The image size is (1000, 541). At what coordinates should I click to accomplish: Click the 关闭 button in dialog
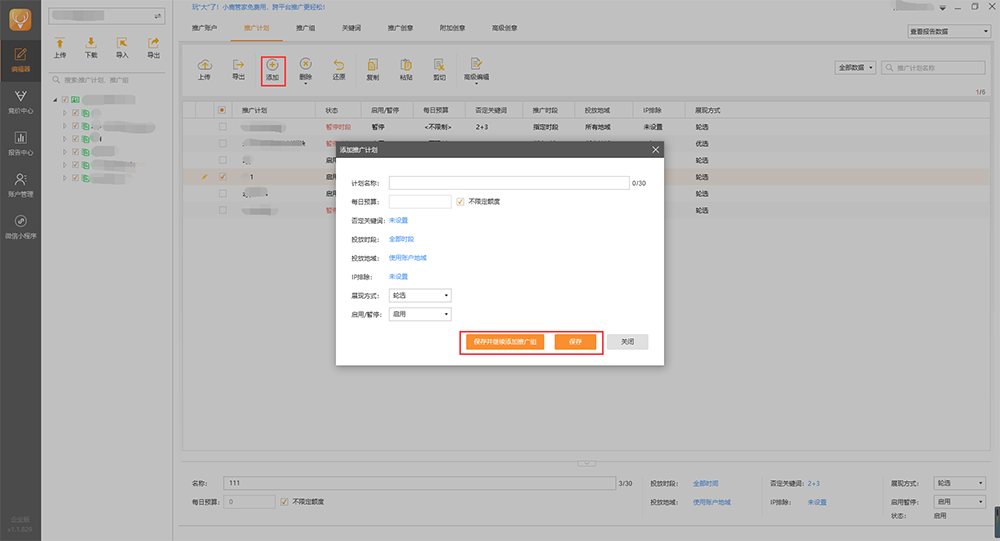point(628,342)
